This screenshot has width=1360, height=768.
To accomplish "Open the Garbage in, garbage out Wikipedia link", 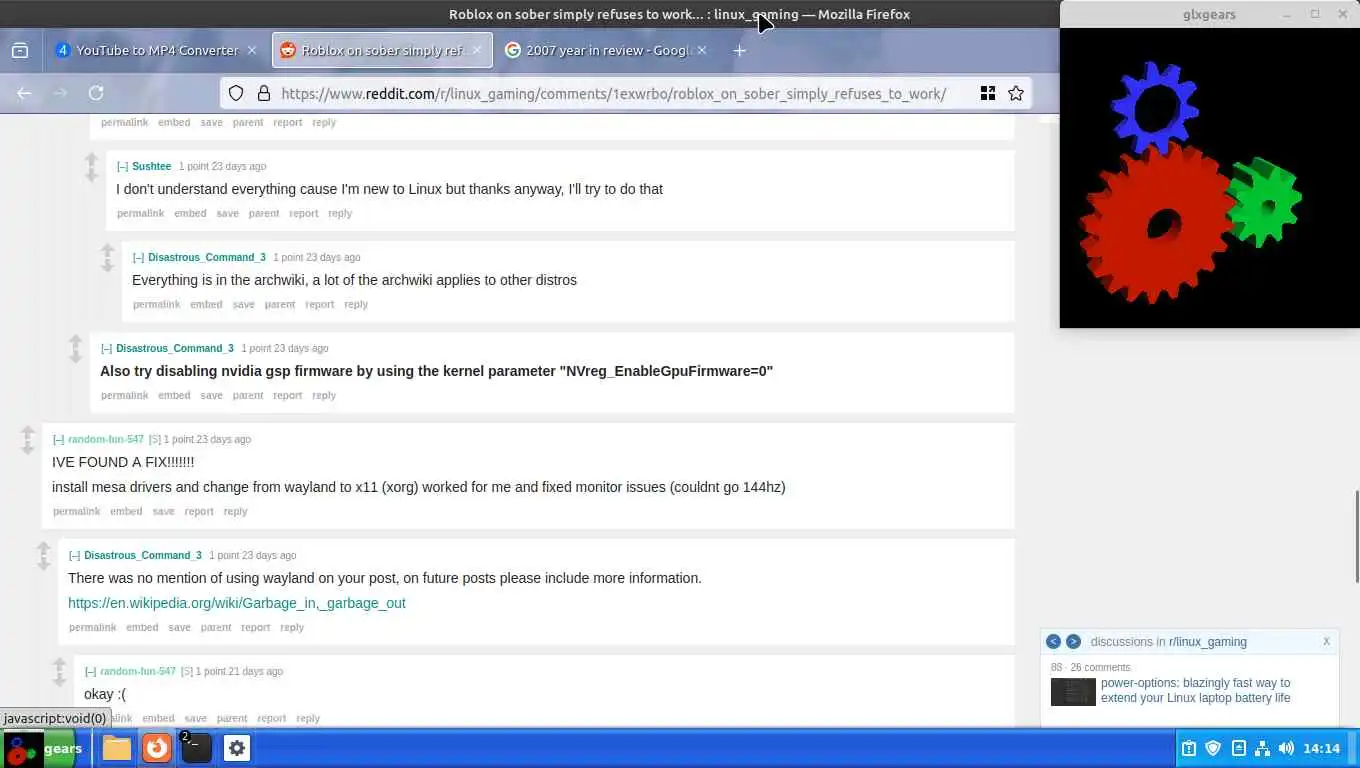I will [x=237, y=603].
